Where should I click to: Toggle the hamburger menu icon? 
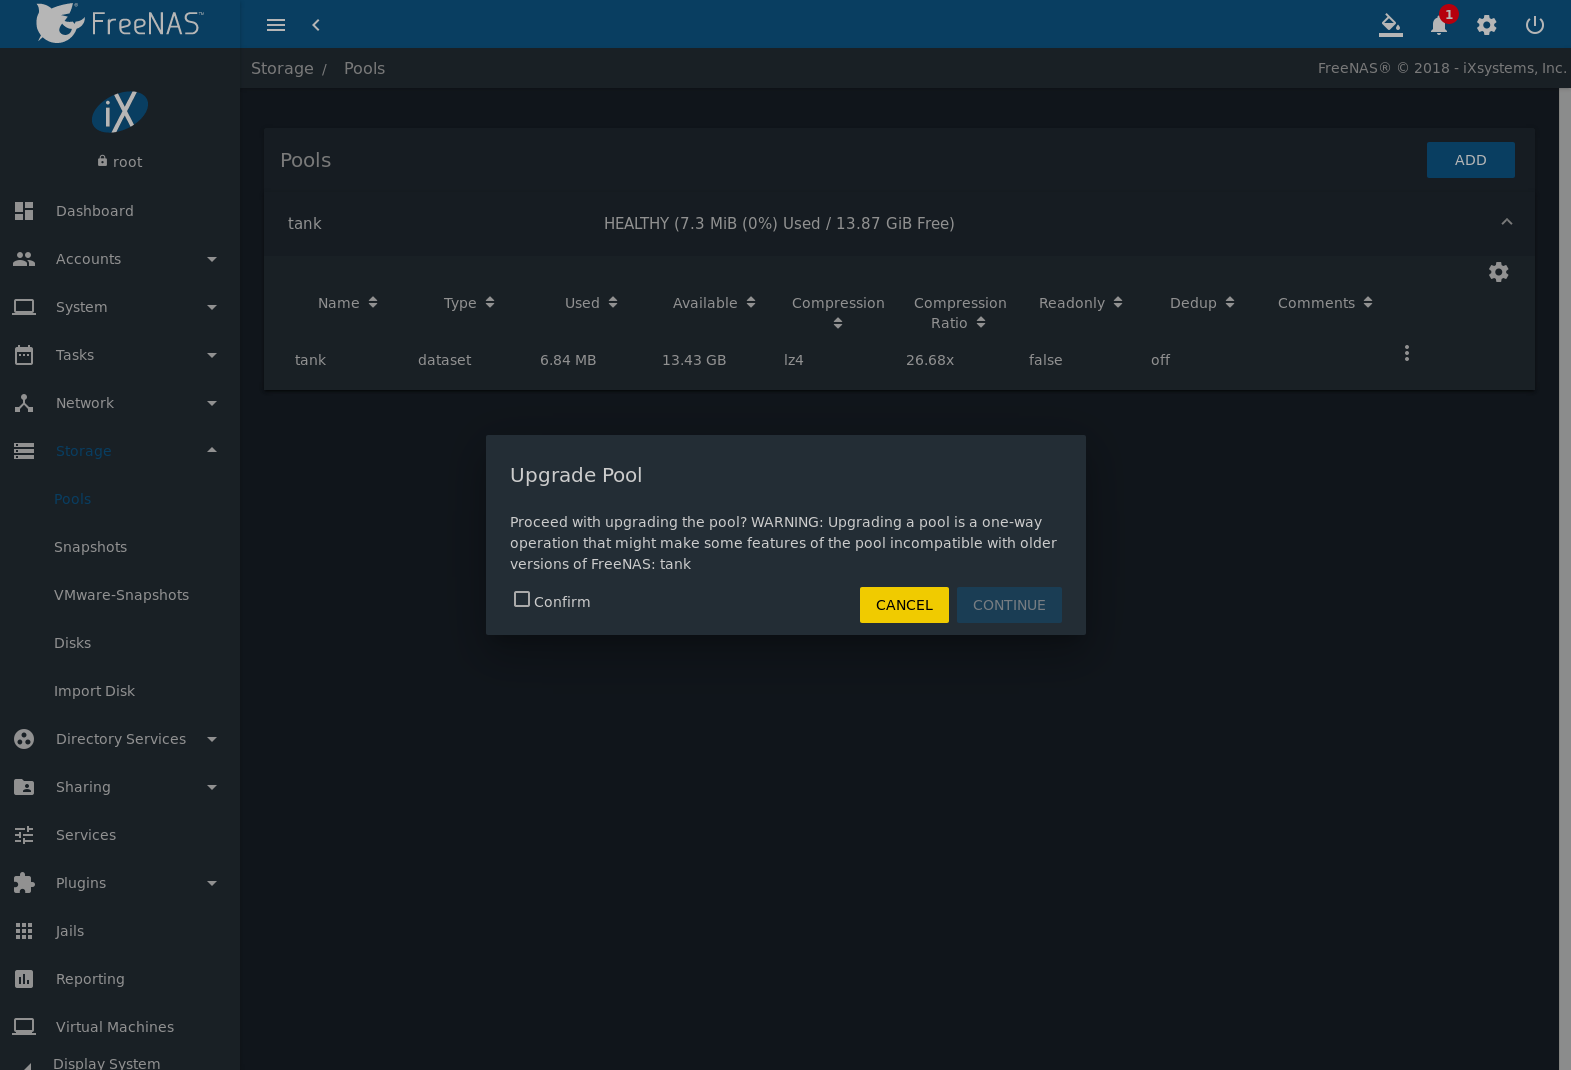(x=276, y=25)
